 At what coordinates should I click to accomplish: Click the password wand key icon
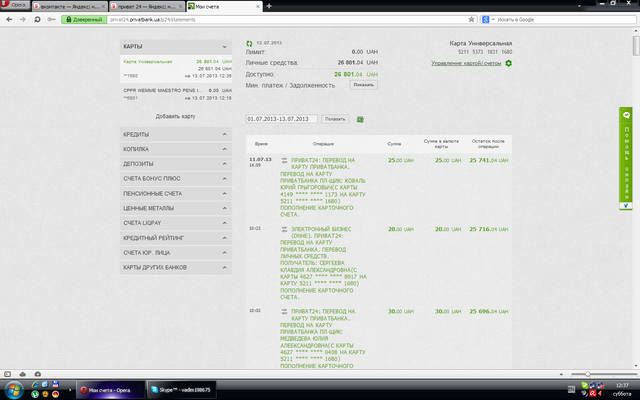point(51,19)
